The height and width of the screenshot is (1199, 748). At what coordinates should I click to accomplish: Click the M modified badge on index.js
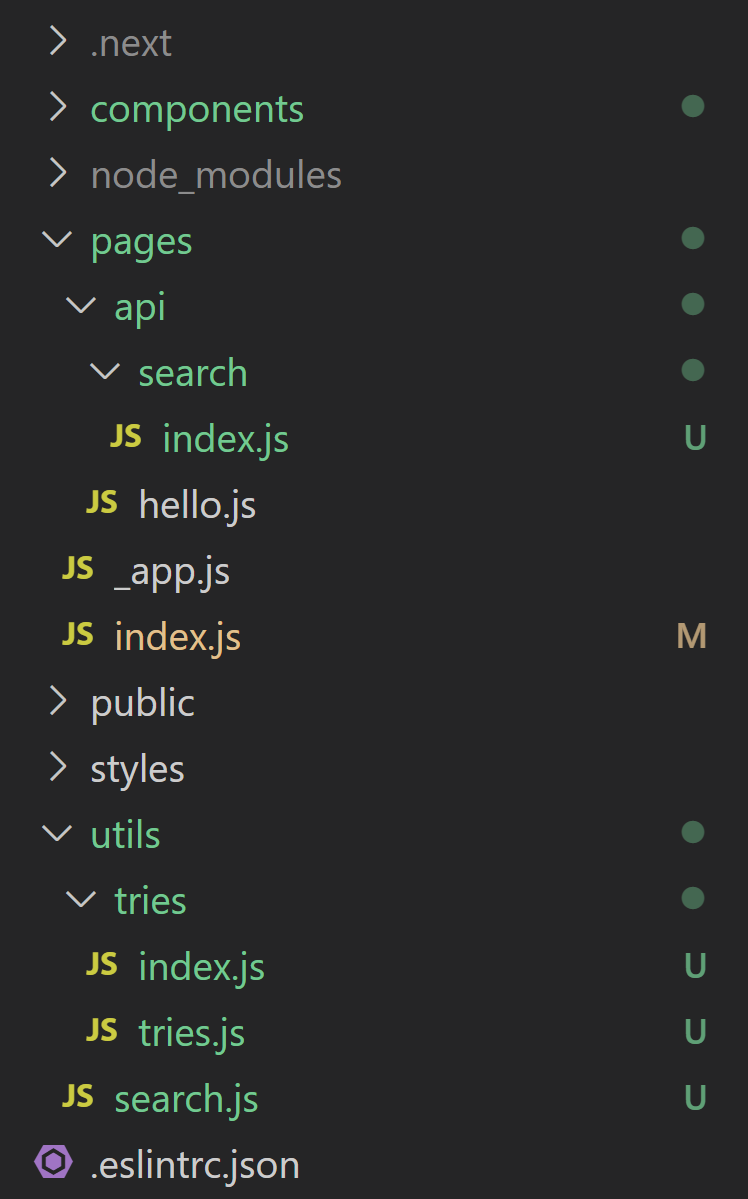point(691,636)
